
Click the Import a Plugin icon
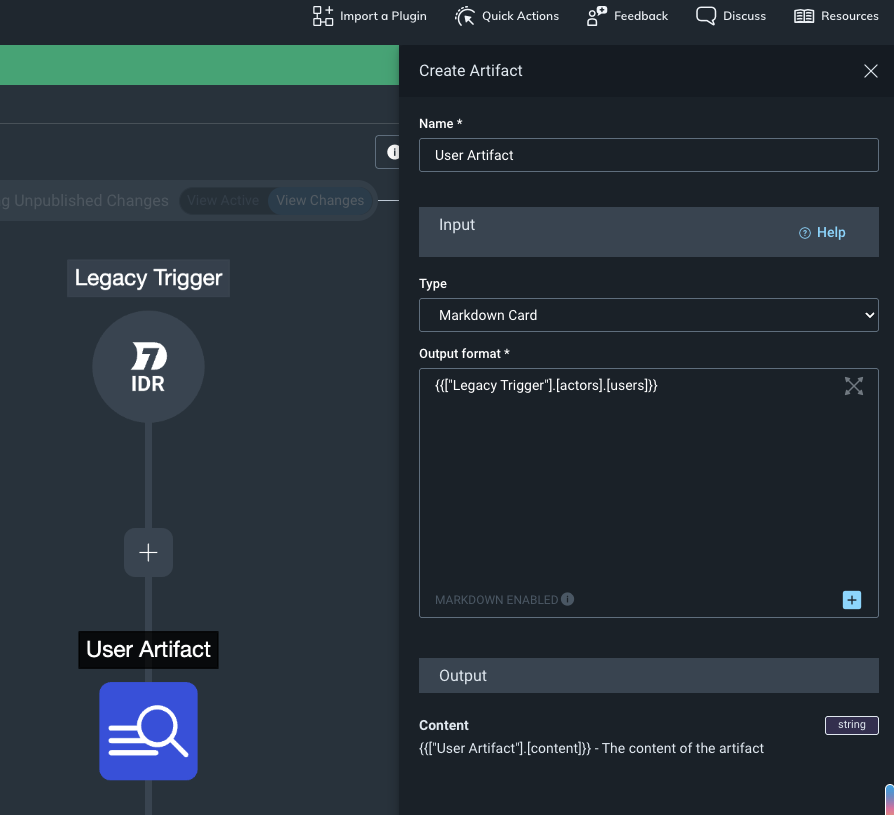tap(323, 16)
